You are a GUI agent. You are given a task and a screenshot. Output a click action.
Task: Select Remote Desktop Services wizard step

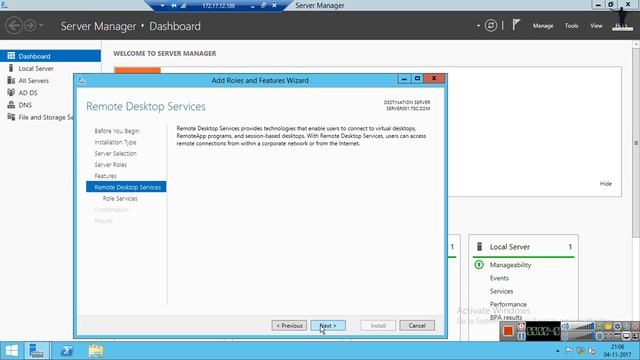tap(126, 187)
